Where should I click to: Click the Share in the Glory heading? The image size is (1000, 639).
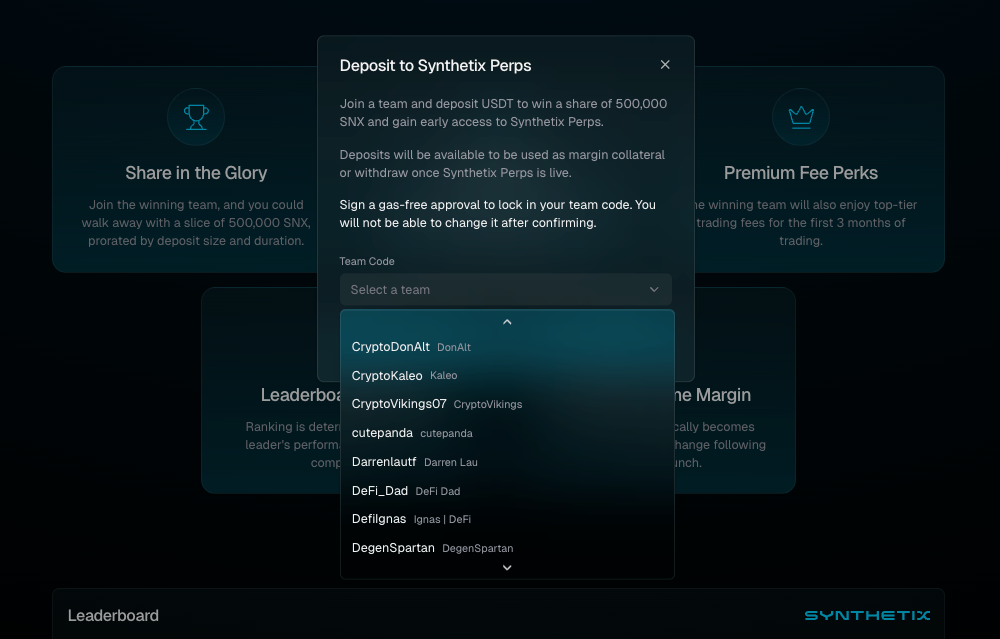[196, 173]
